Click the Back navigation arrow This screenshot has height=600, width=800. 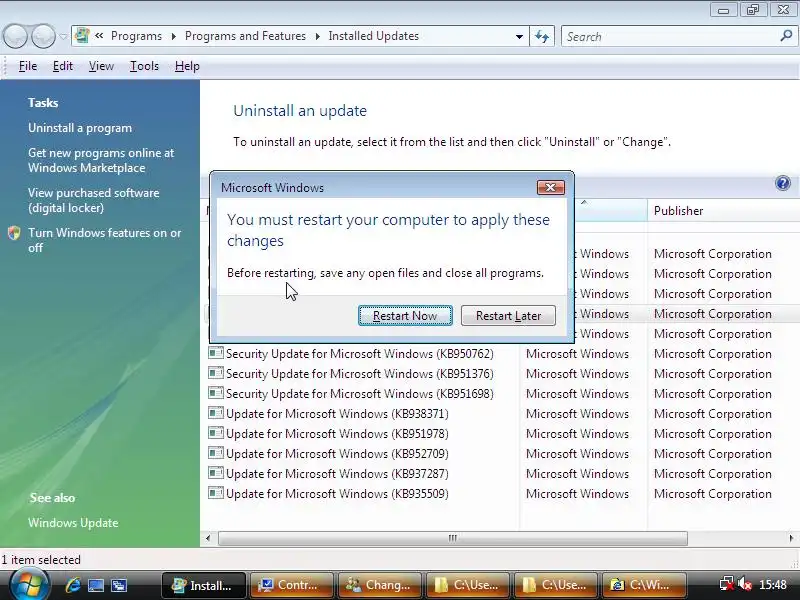point(15,36)
